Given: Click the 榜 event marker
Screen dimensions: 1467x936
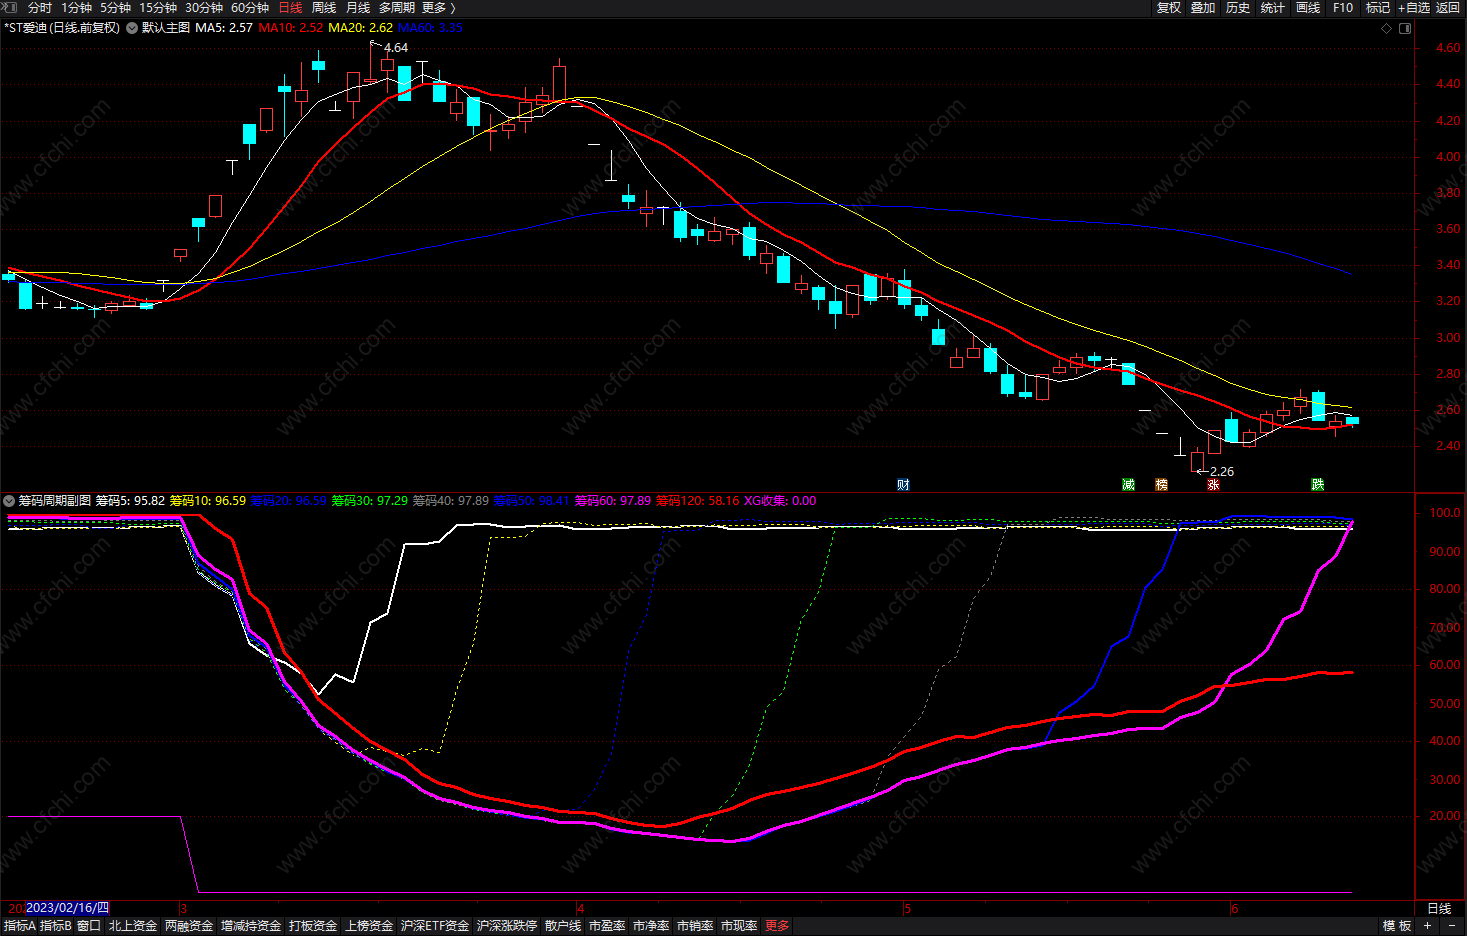Looking at the screenshot, I should (x=1161, y=485).
